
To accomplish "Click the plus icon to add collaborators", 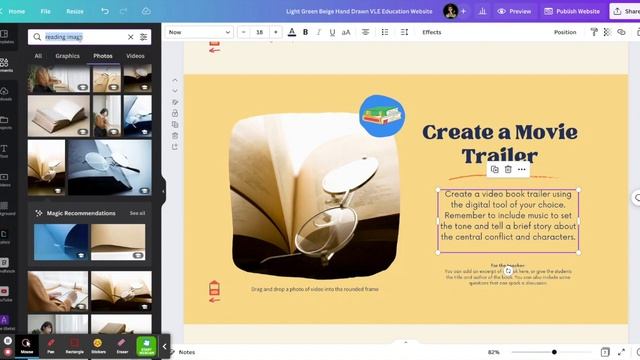I will [x=463, y=11].
